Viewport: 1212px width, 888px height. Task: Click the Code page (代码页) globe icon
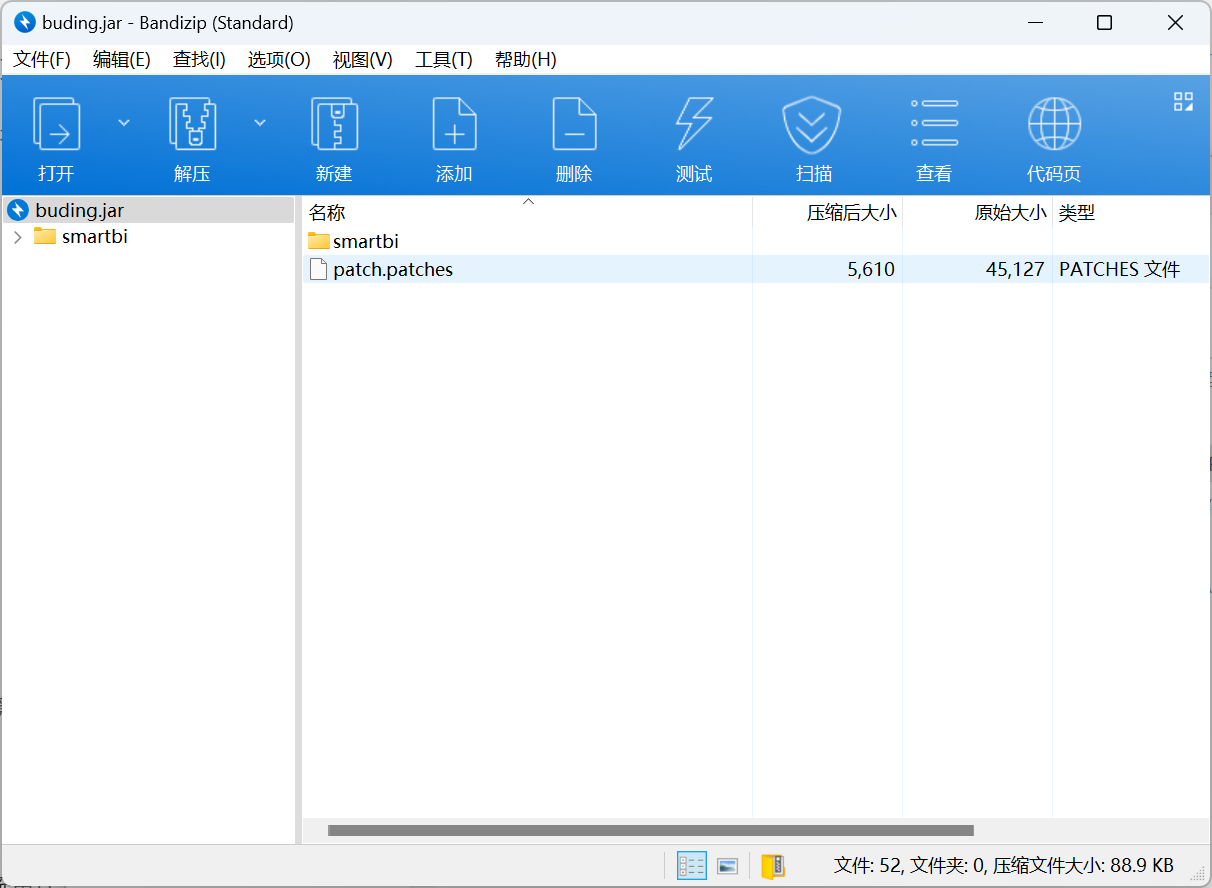coord(1054,124)
